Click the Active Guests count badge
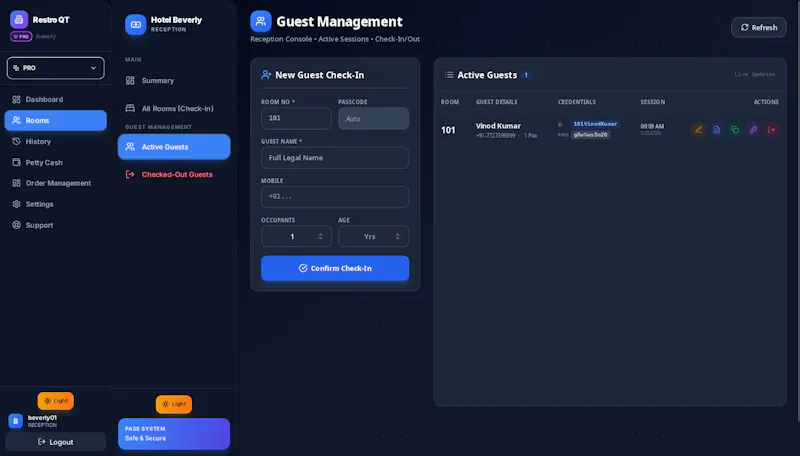Viewport: 800px width, 456px height. [x=526, y=75]
